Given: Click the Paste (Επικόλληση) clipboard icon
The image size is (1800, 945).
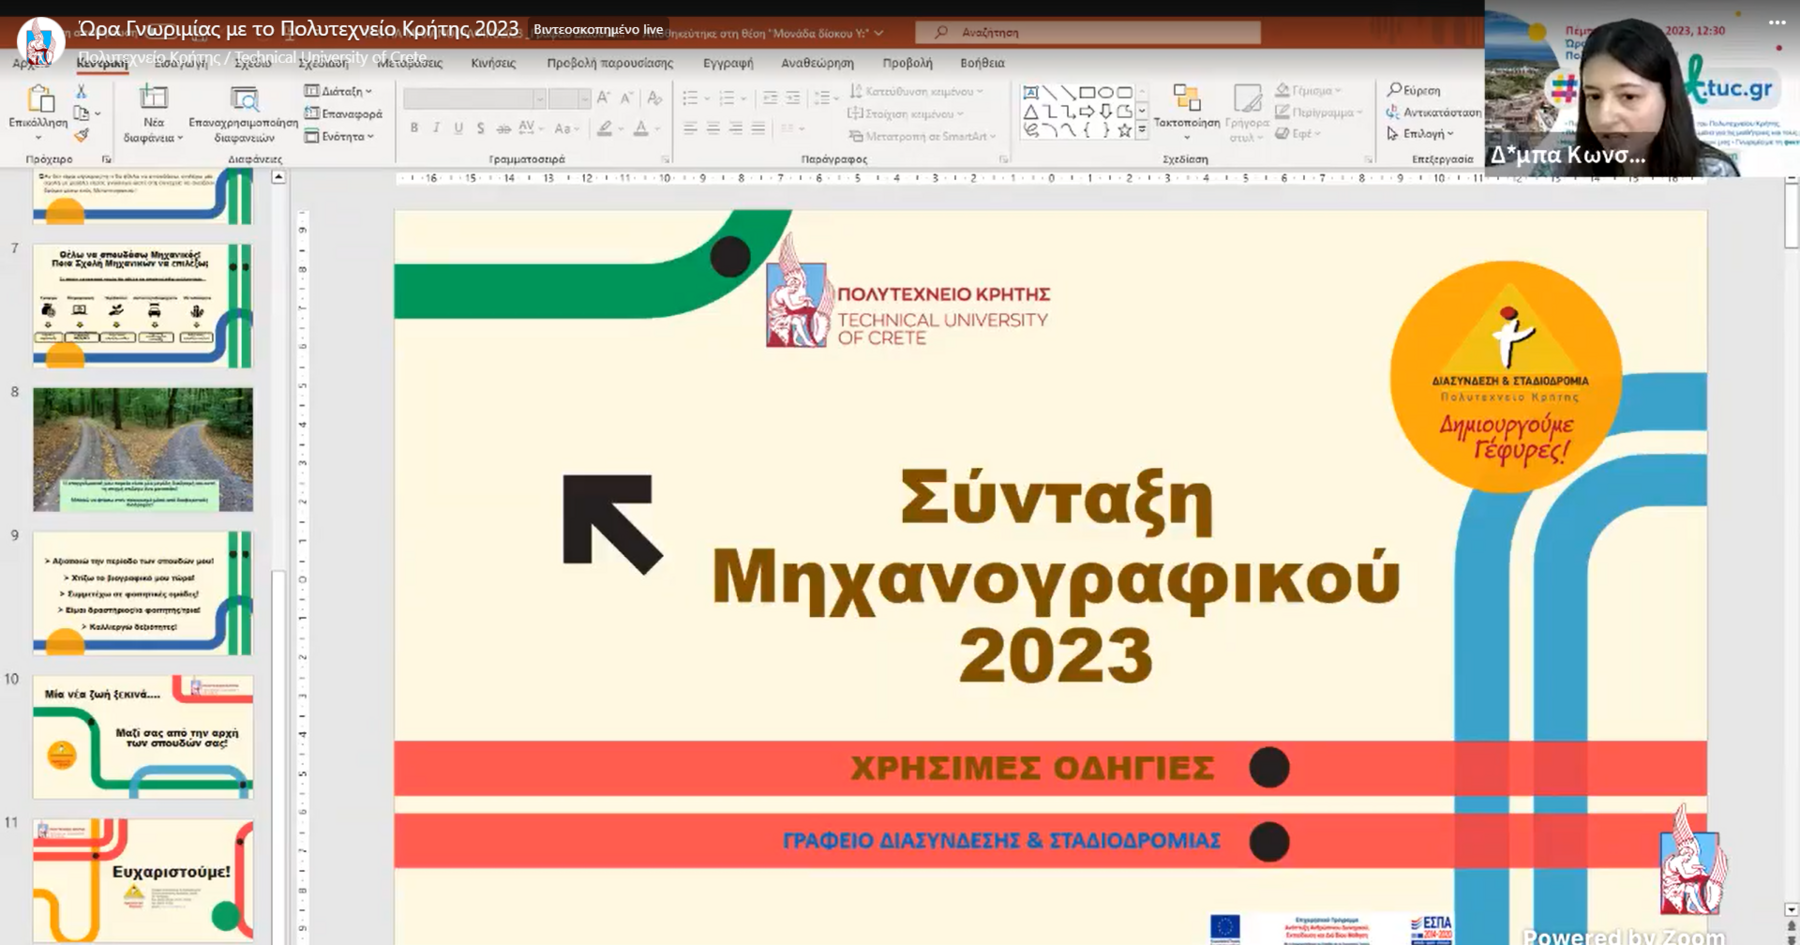Looking at the screenshot, I should [x=39, y=101].
